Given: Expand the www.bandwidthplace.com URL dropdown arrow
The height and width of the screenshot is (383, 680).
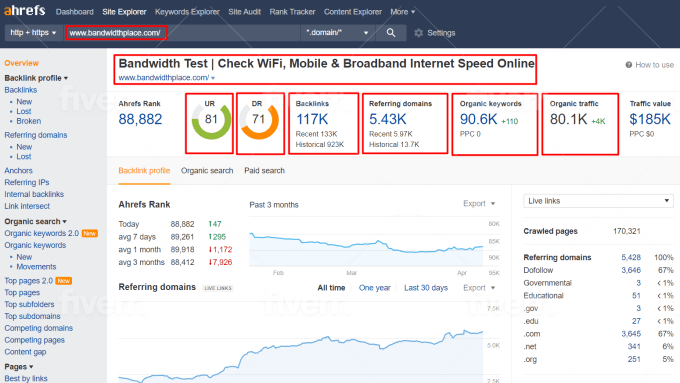Looking at the screenshot, I should [x=213, y=78].
